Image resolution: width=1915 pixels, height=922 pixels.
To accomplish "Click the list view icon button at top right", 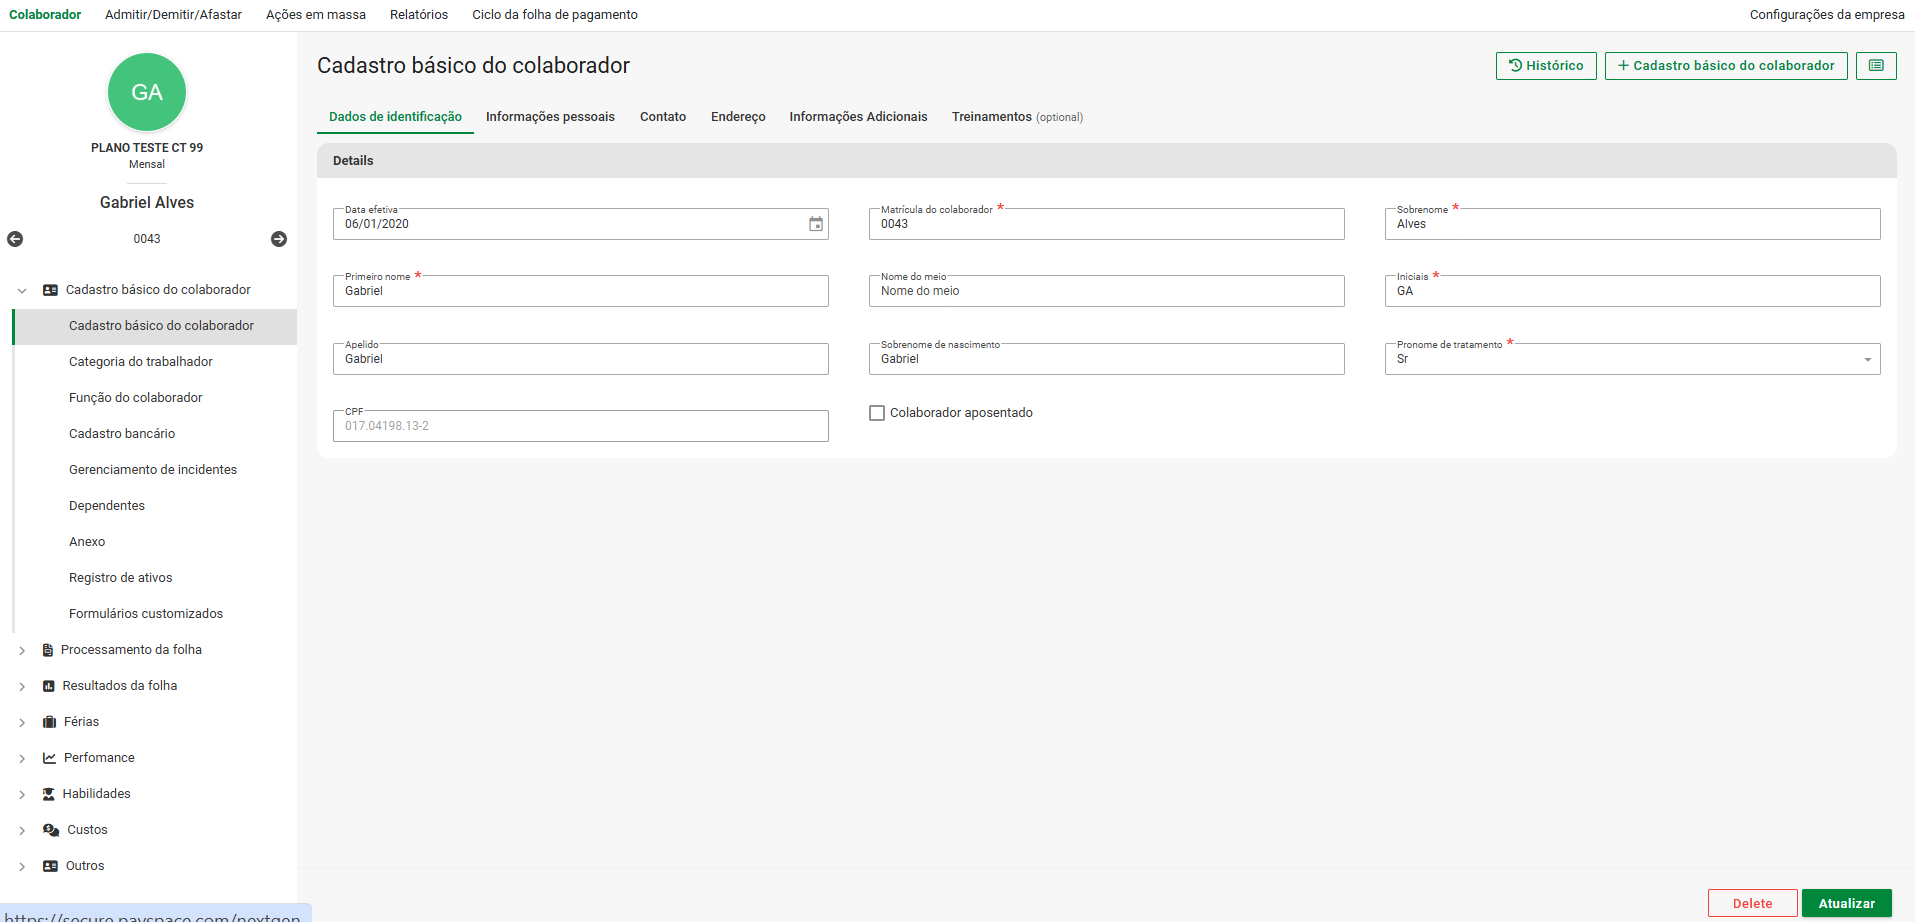I will [1876, 66].
